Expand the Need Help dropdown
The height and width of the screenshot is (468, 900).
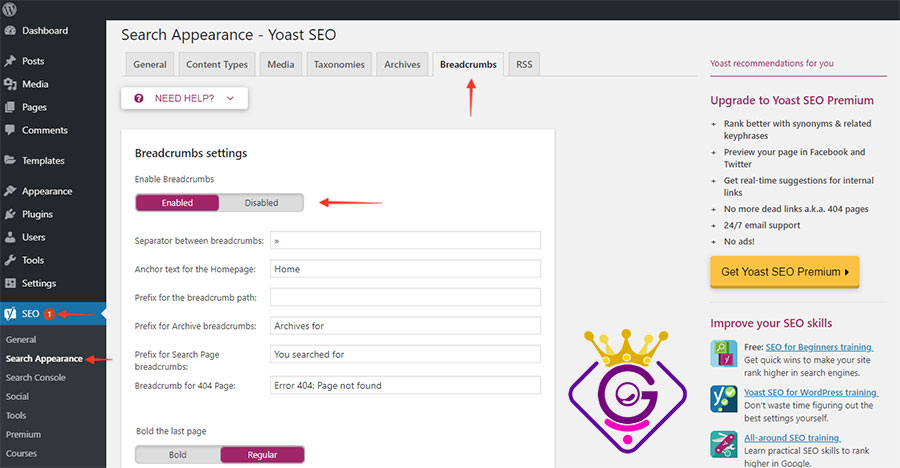pyautogui.click(x=184, y=98)
